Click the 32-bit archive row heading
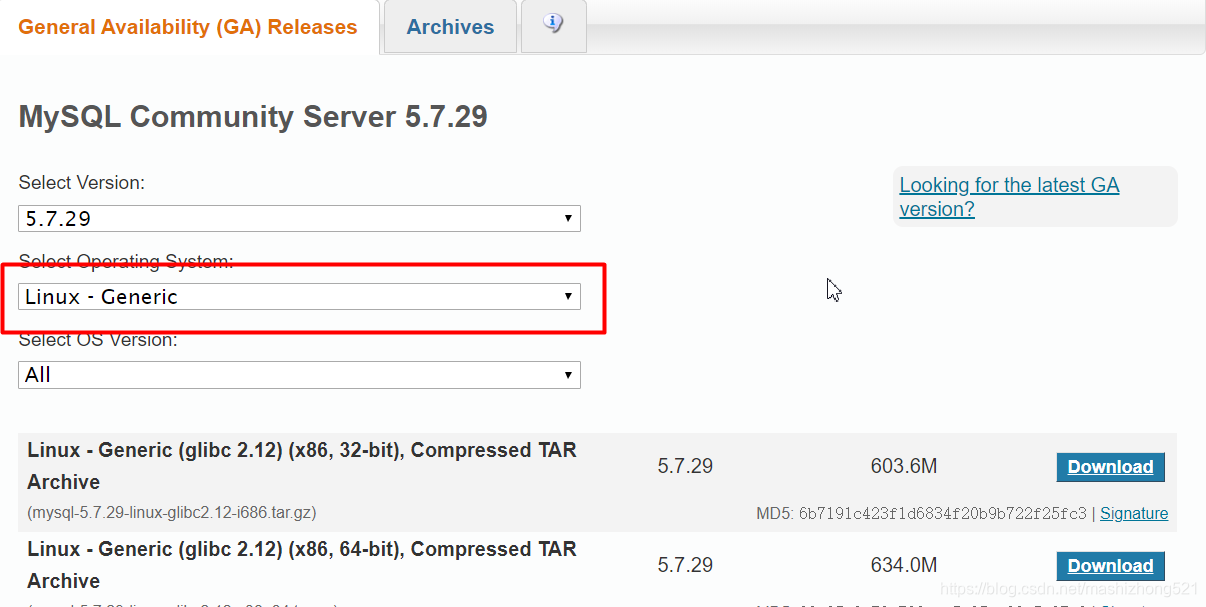 300,465
